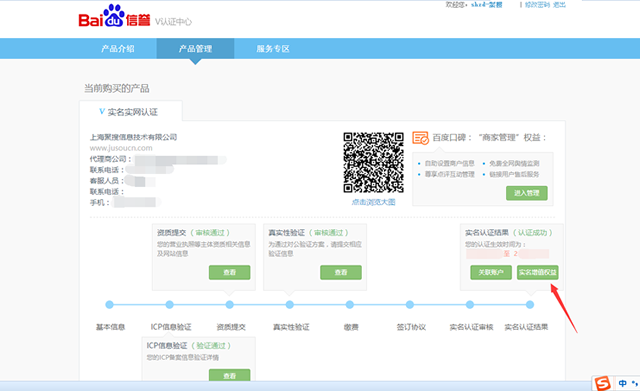Viewport: 640px width, 391px height.
Task: Click the logged-in username link
Action: [487, 5]
